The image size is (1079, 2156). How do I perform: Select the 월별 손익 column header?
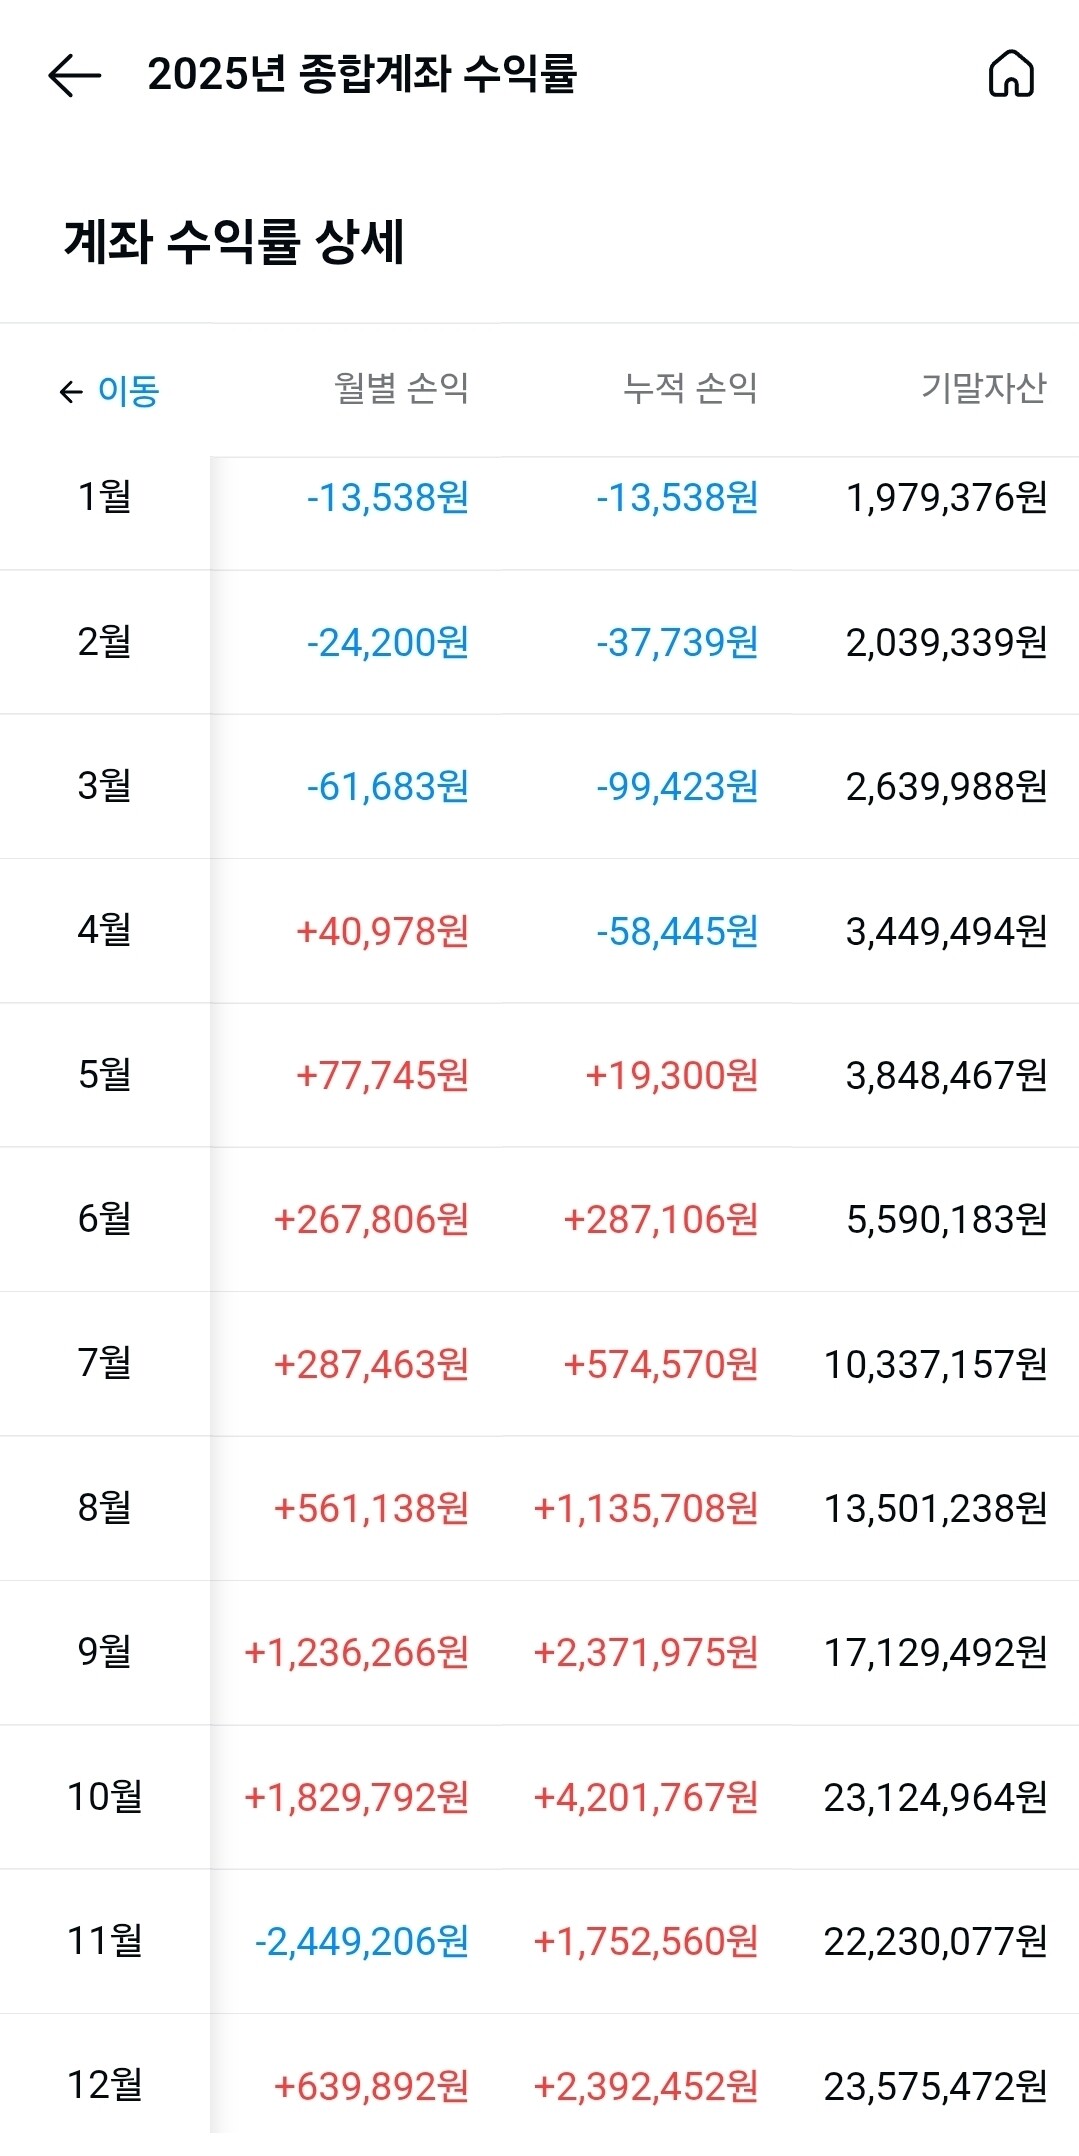401,388
